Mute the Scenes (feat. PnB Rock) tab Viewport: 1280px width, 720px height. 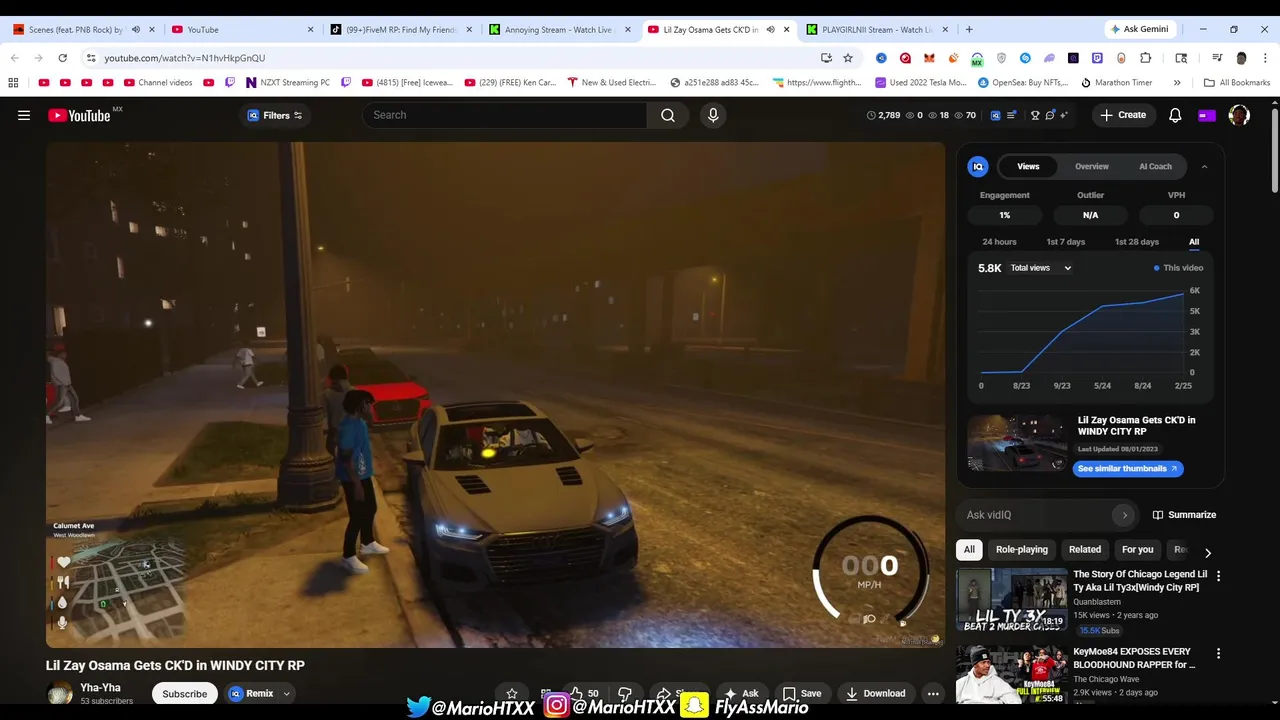(x=135, y=29)
